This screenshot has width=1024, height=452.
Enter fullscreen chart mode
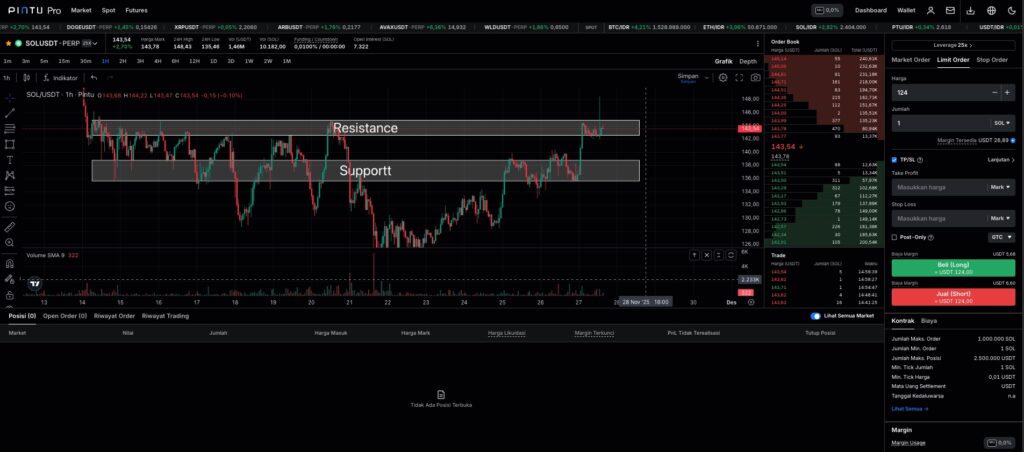tap(739, 77)
